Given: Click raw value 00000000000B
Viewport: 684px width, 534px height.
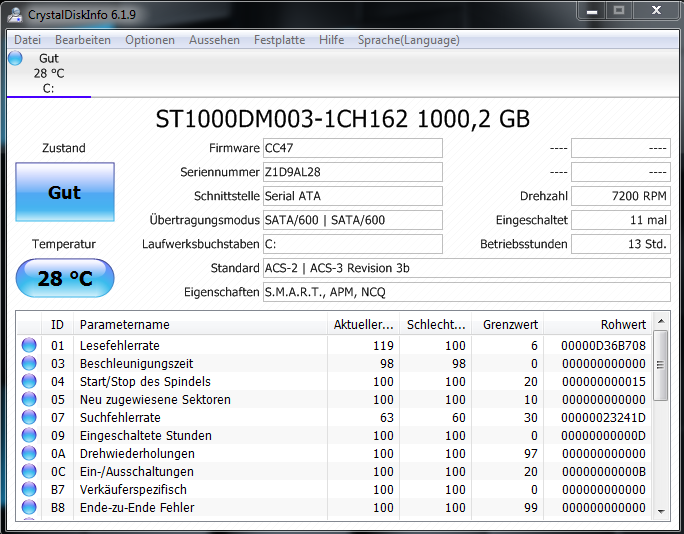Looking at the screenshot, I should [603, 472].
